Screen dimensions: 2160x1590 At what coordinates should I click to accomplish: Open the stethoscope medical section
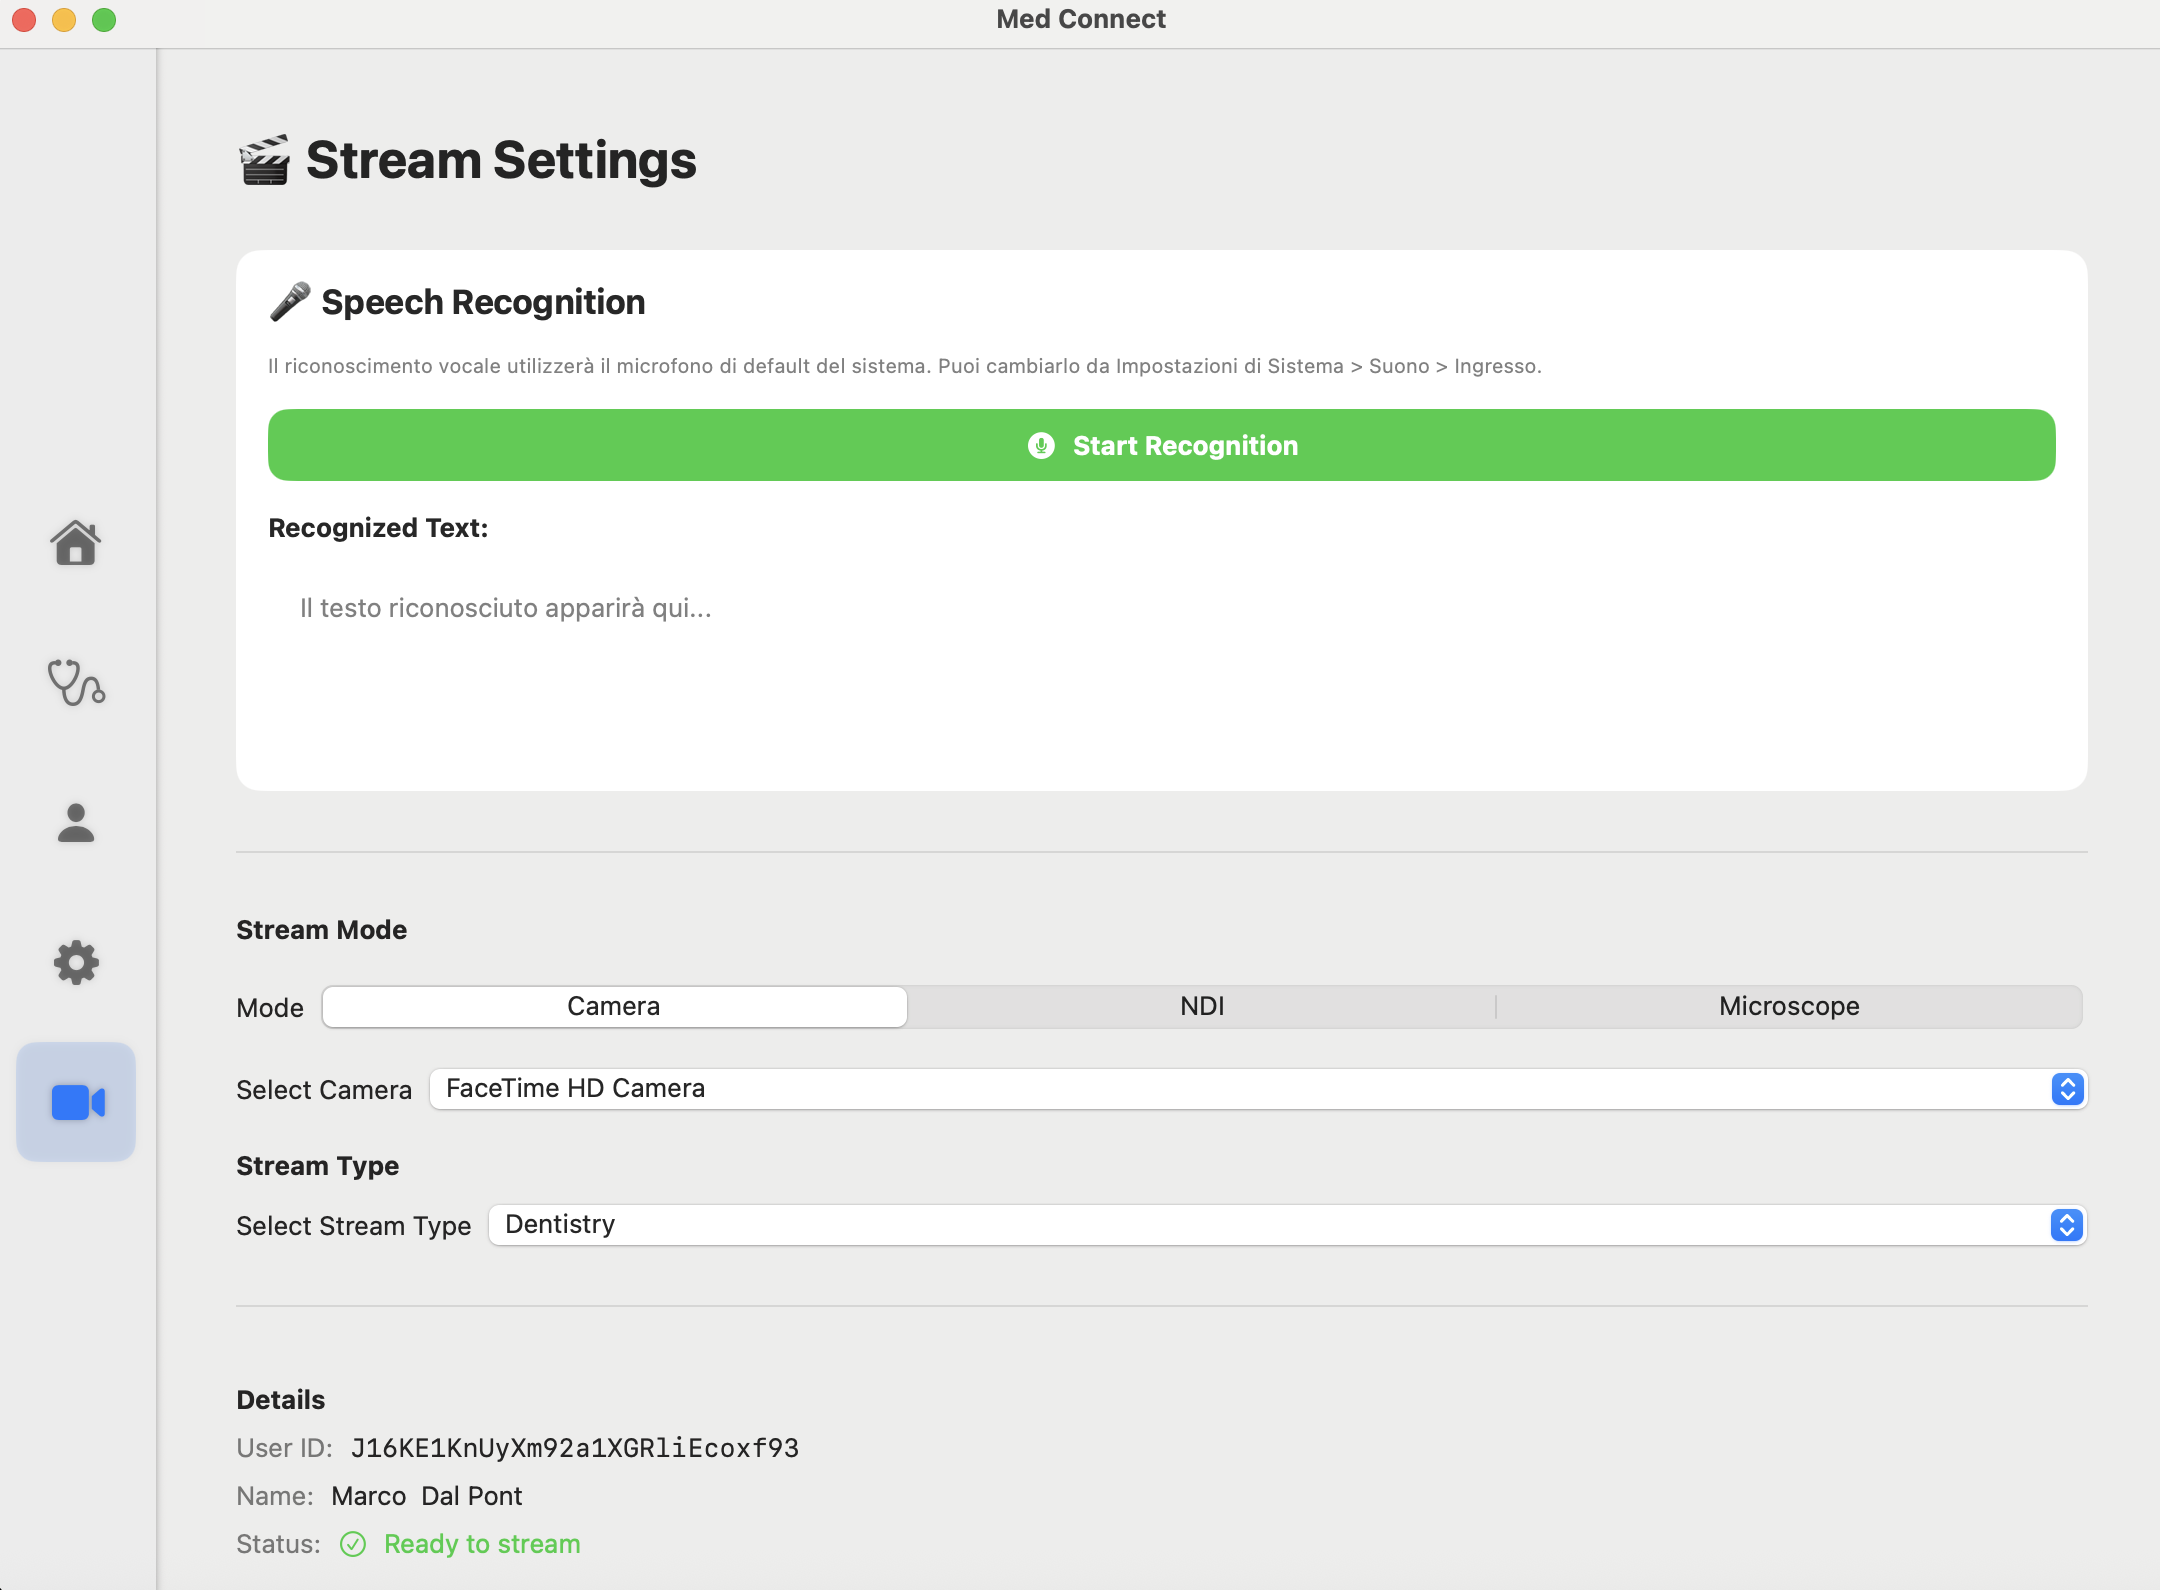76,683
